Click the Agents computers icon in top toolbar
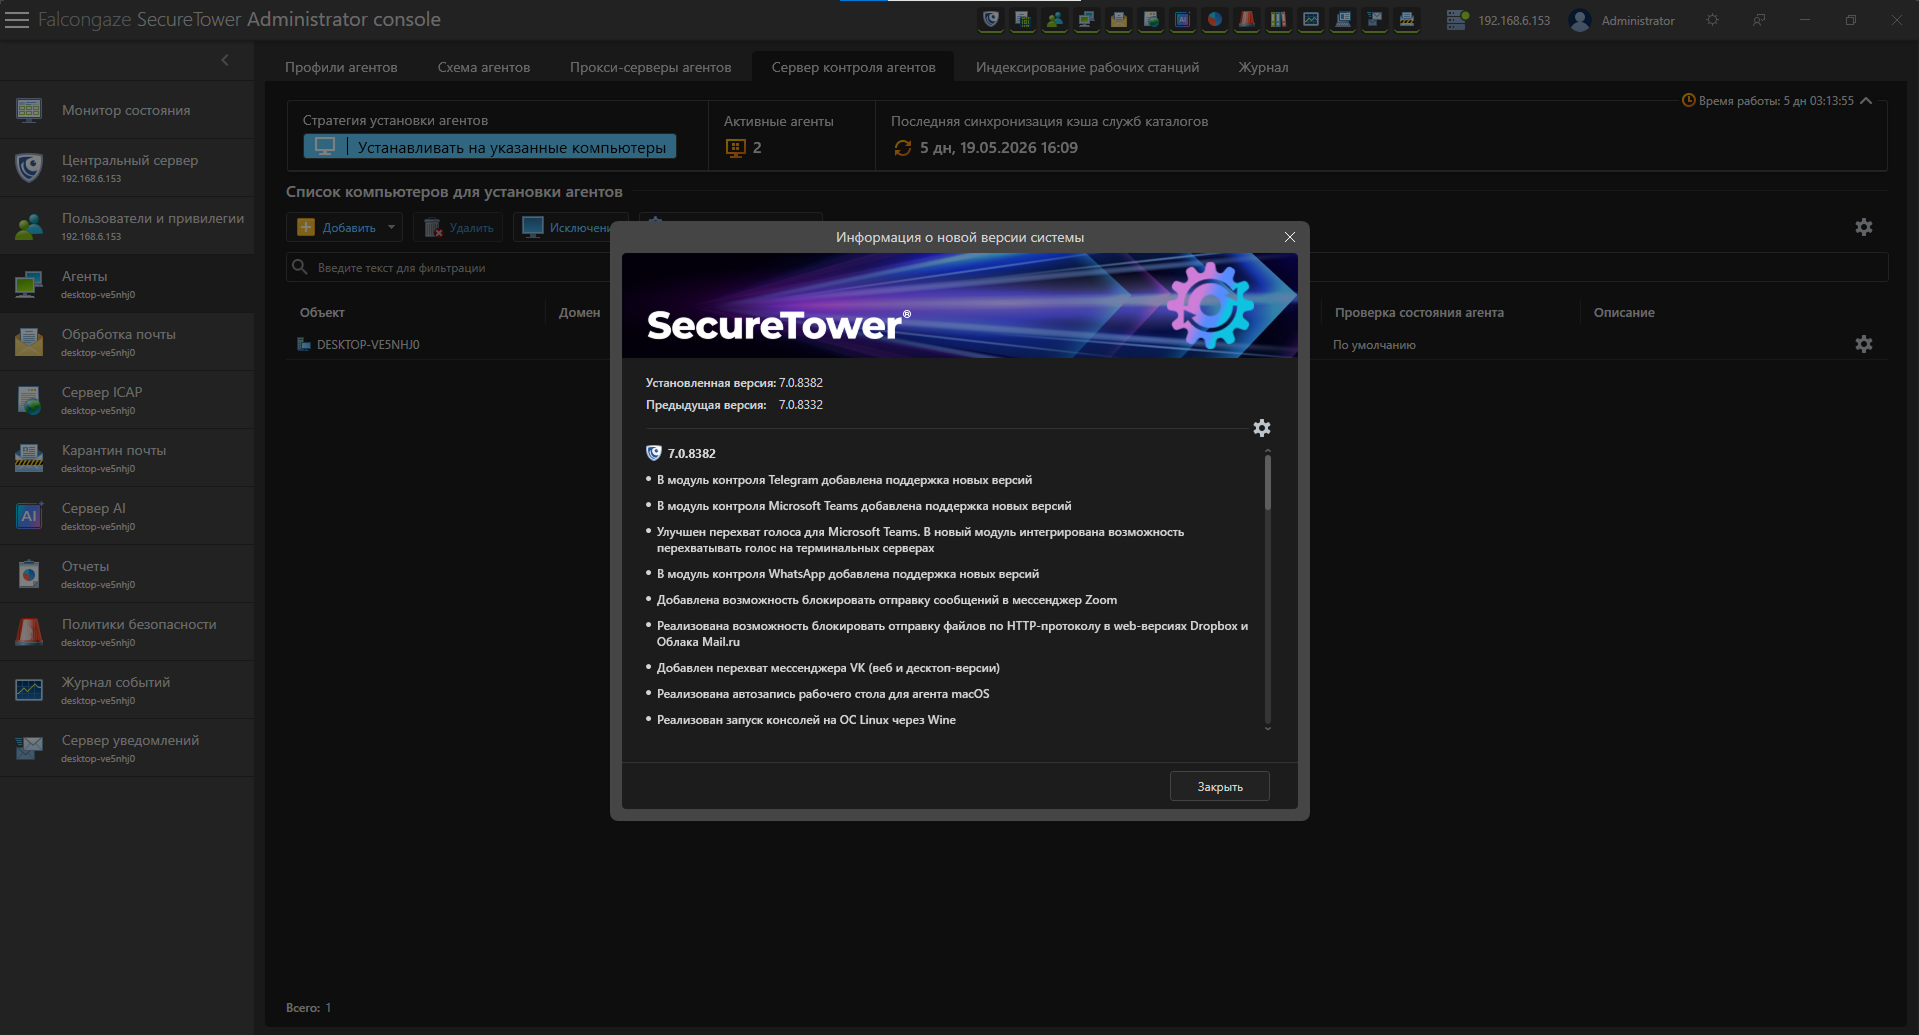Screen dimensions: 1919x1035 click(1087, 19)
